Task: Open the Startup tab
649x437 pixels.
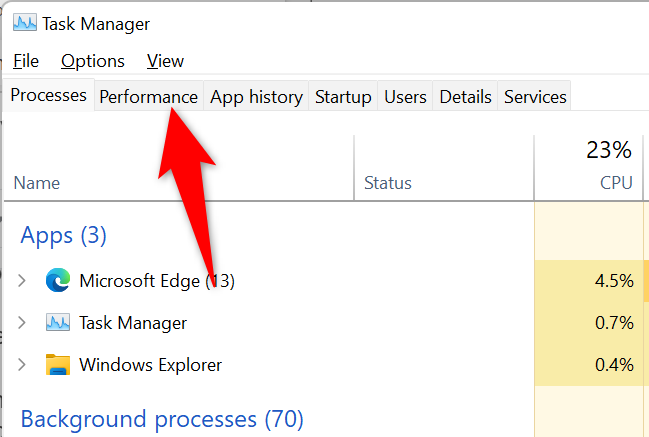Action: coord(343,97)
